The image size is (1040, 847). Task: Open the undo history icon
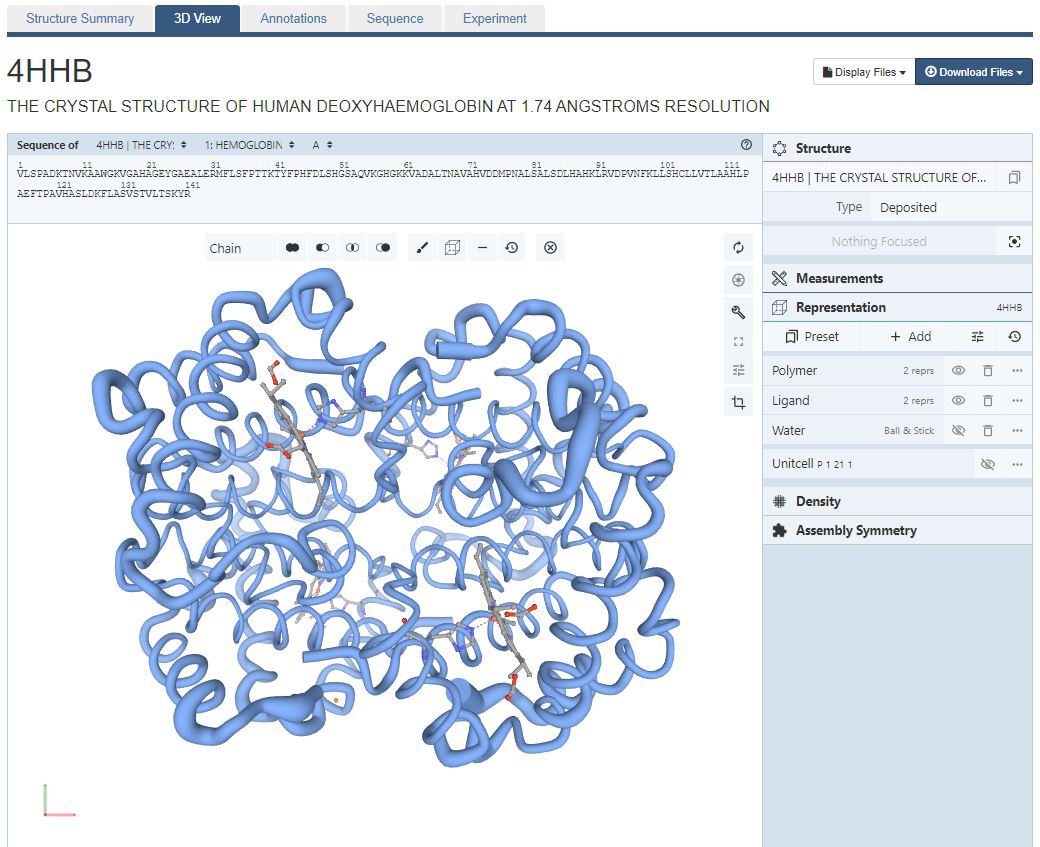tap(513, 247)
